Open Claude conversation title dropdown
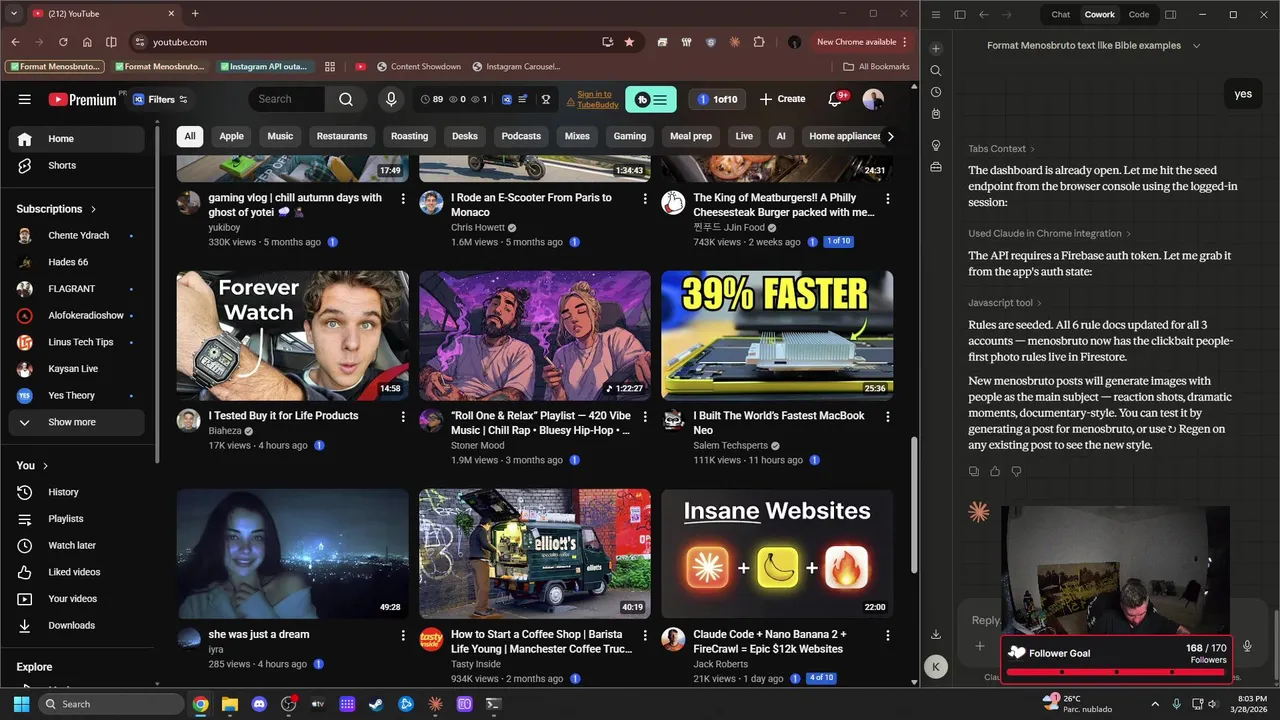Image resolution: width=1280 pixels, height=720 pixels. (1196, 45)
